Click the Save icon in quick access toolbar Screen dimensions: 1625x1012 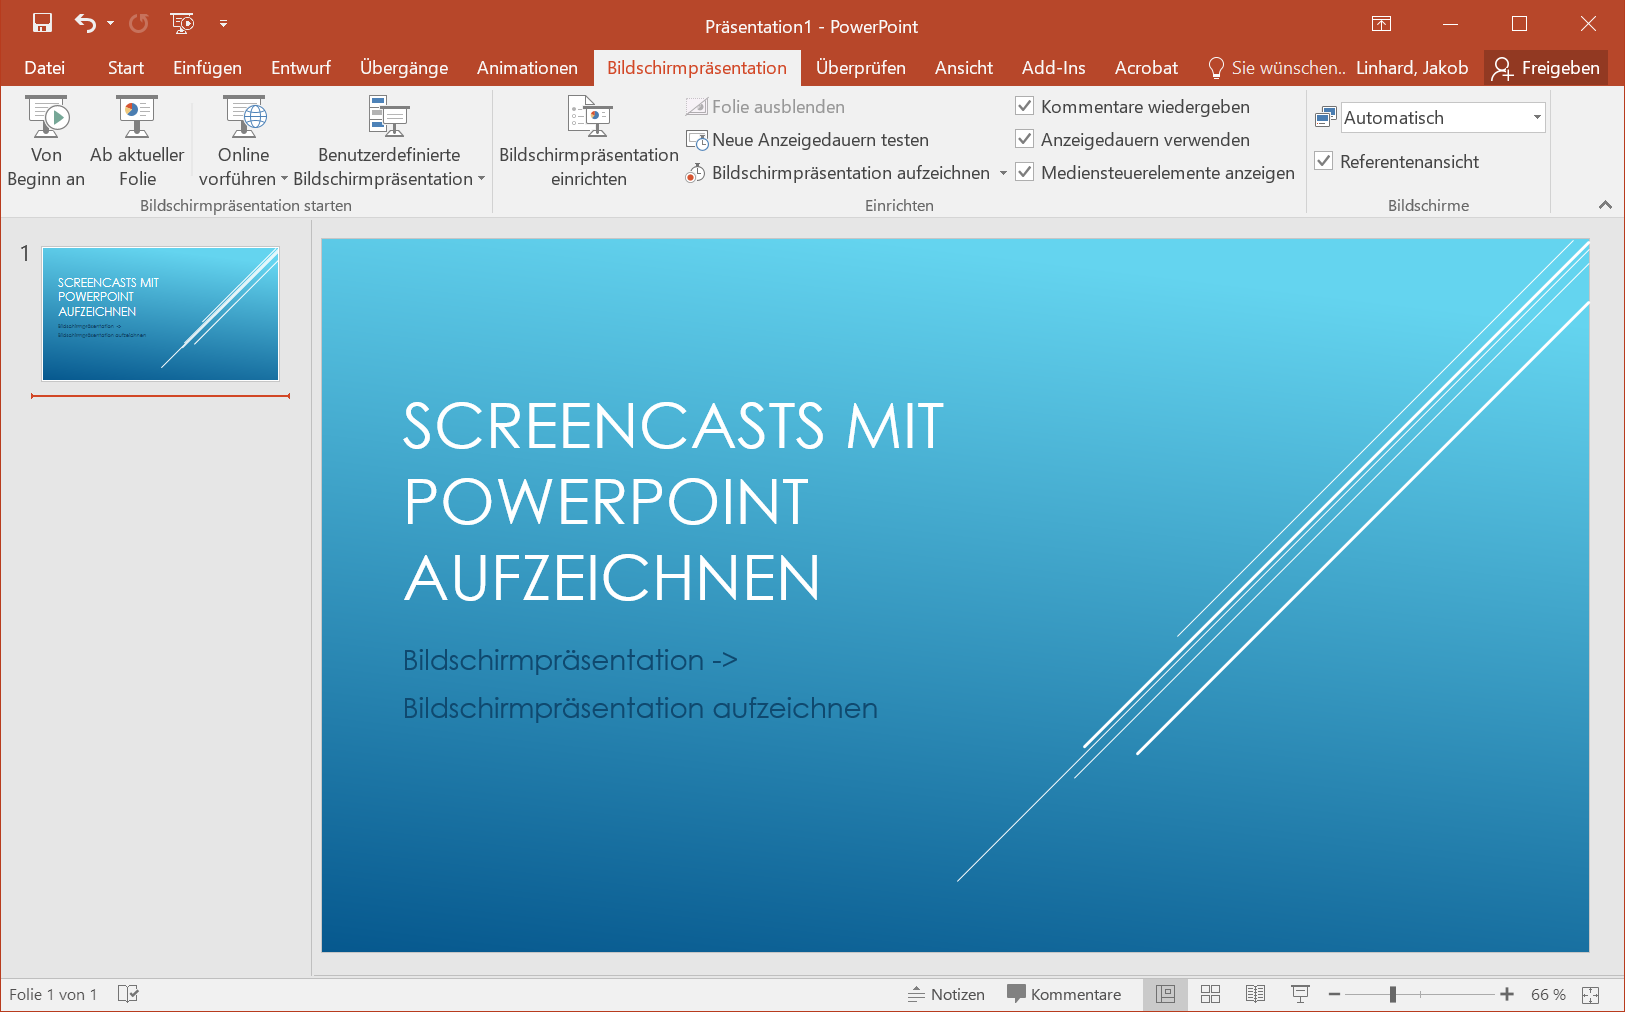[42, 22]
